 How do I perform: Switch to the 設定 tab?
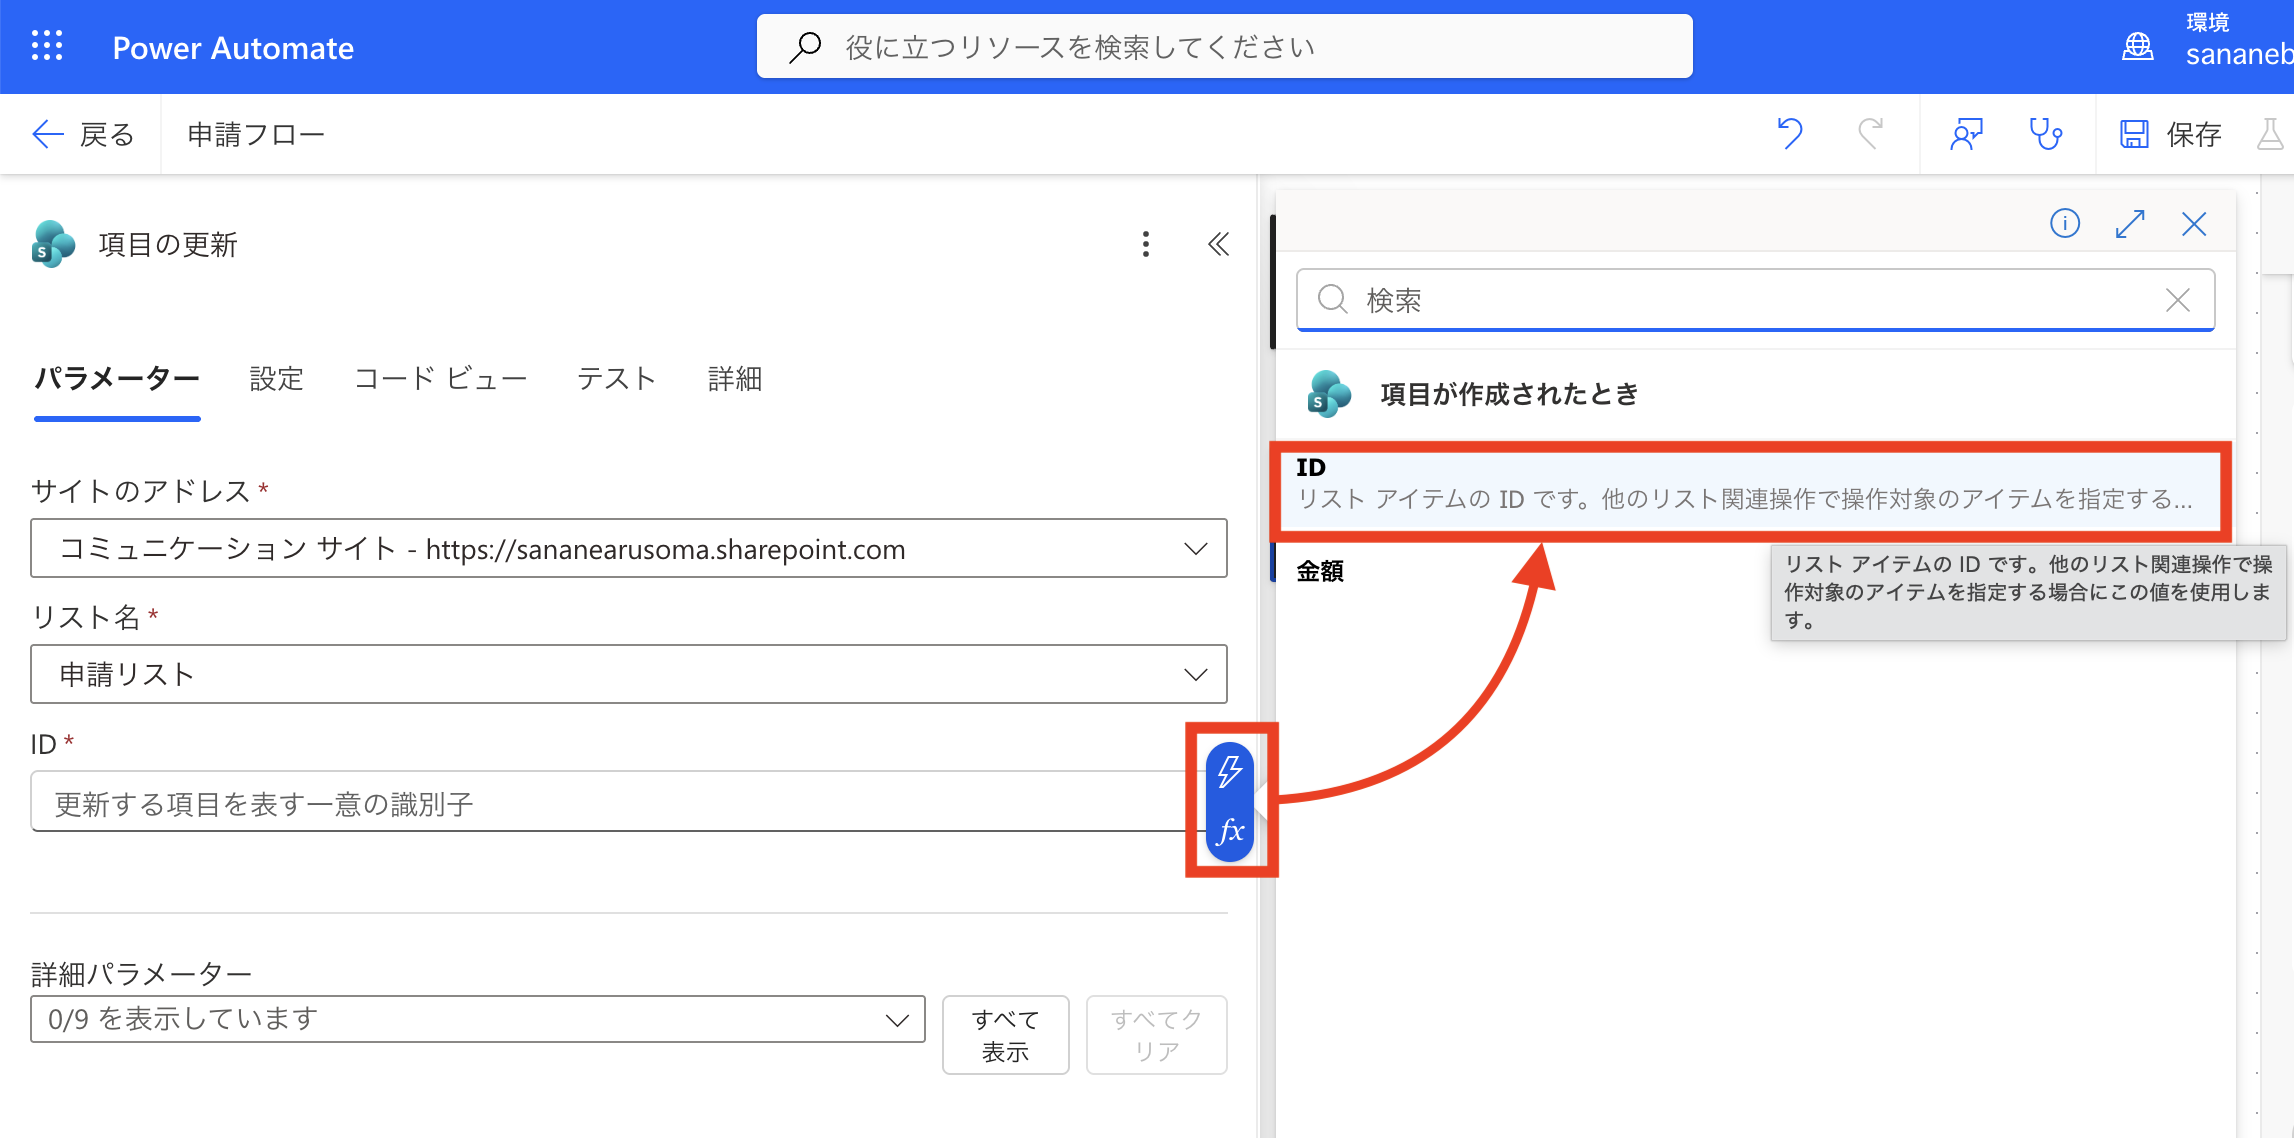click(276, 378)
